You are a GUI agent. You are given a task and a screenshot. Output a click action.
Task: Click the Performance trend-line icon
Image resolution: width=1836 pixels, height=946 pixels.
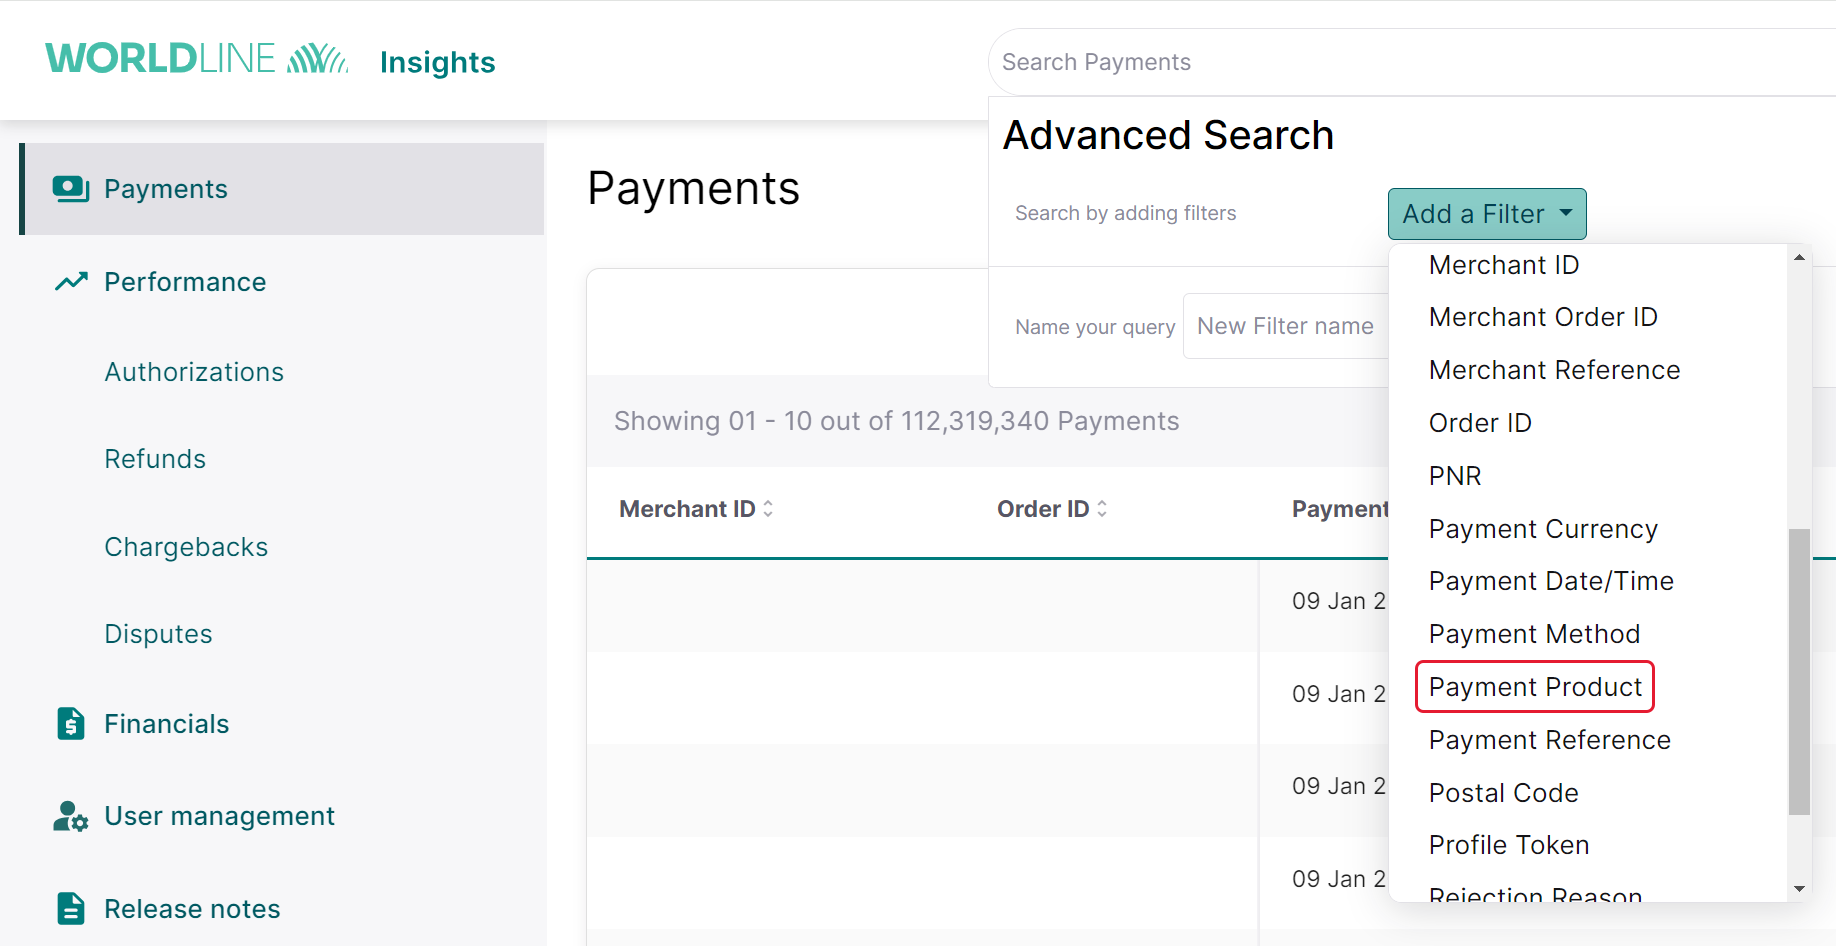click(70, 281)
